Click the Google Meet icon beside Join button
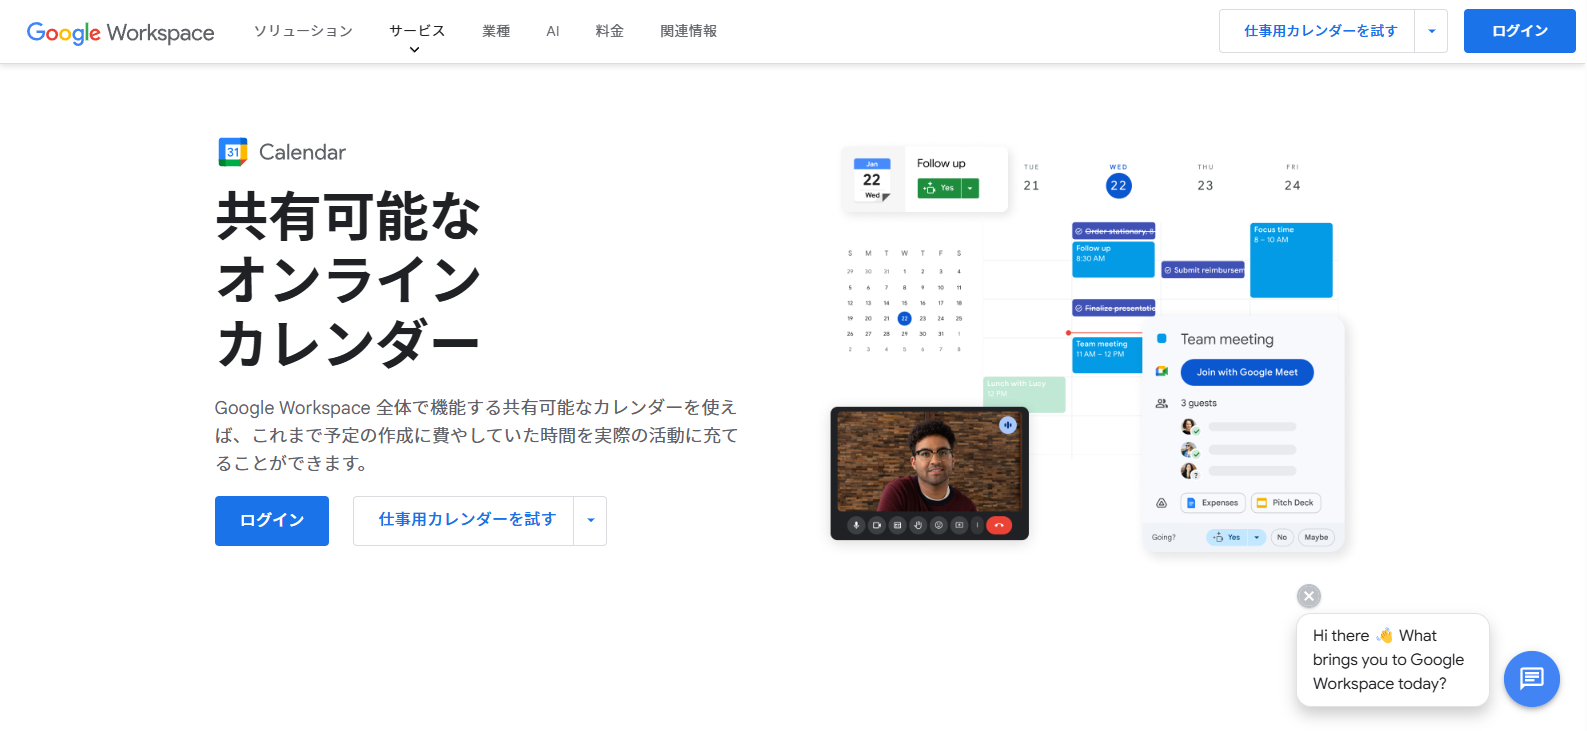Screen dimensions: 1587x731 pyautogui.click(x=1162, y=371)
